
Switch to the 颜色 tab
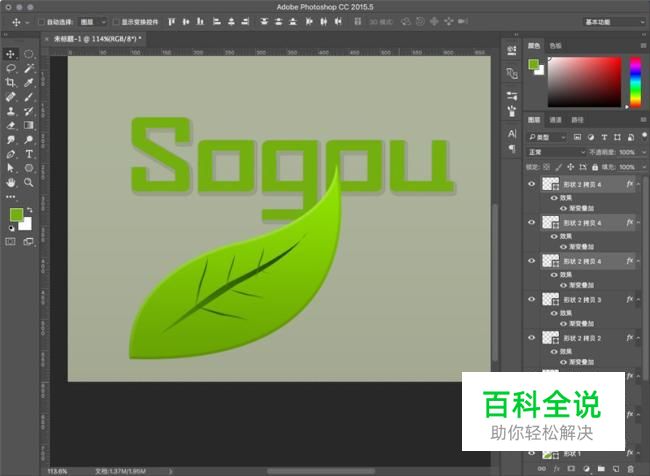tap(534, 46)
